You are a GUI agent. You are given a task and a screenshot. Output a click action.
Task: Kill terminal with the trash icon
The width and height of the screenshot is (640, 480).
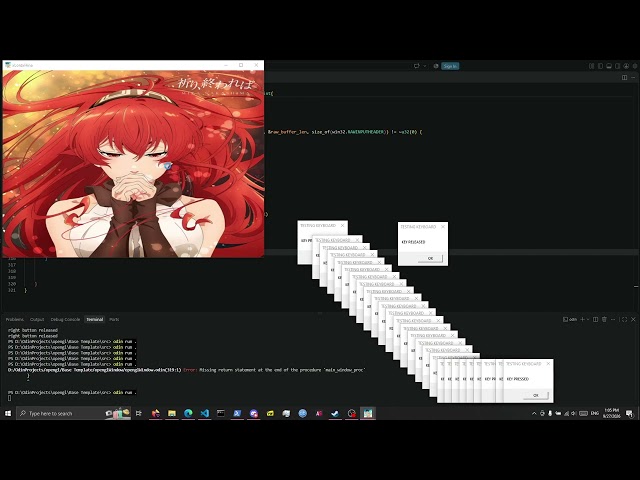(x=604, y=320)
